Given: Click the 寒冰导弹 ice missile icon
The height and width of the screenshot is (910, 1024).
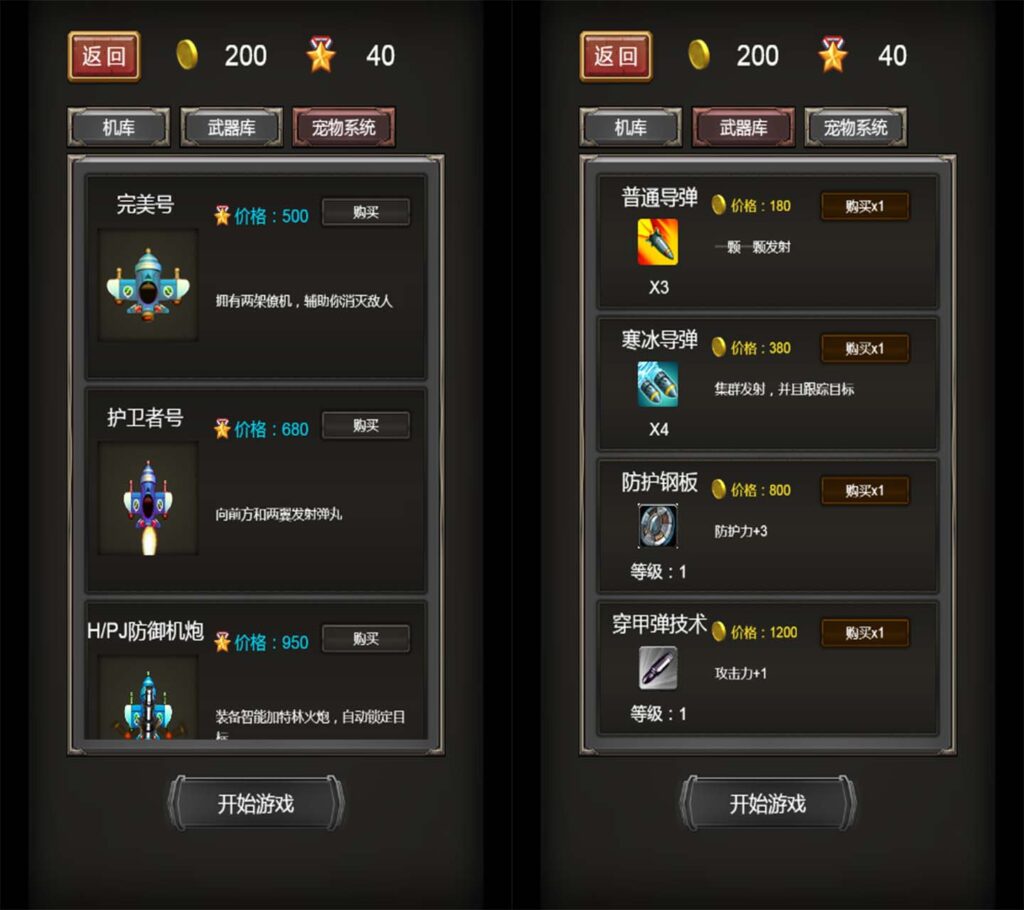Looking at the screenshot, I should [x=658, y=384].
